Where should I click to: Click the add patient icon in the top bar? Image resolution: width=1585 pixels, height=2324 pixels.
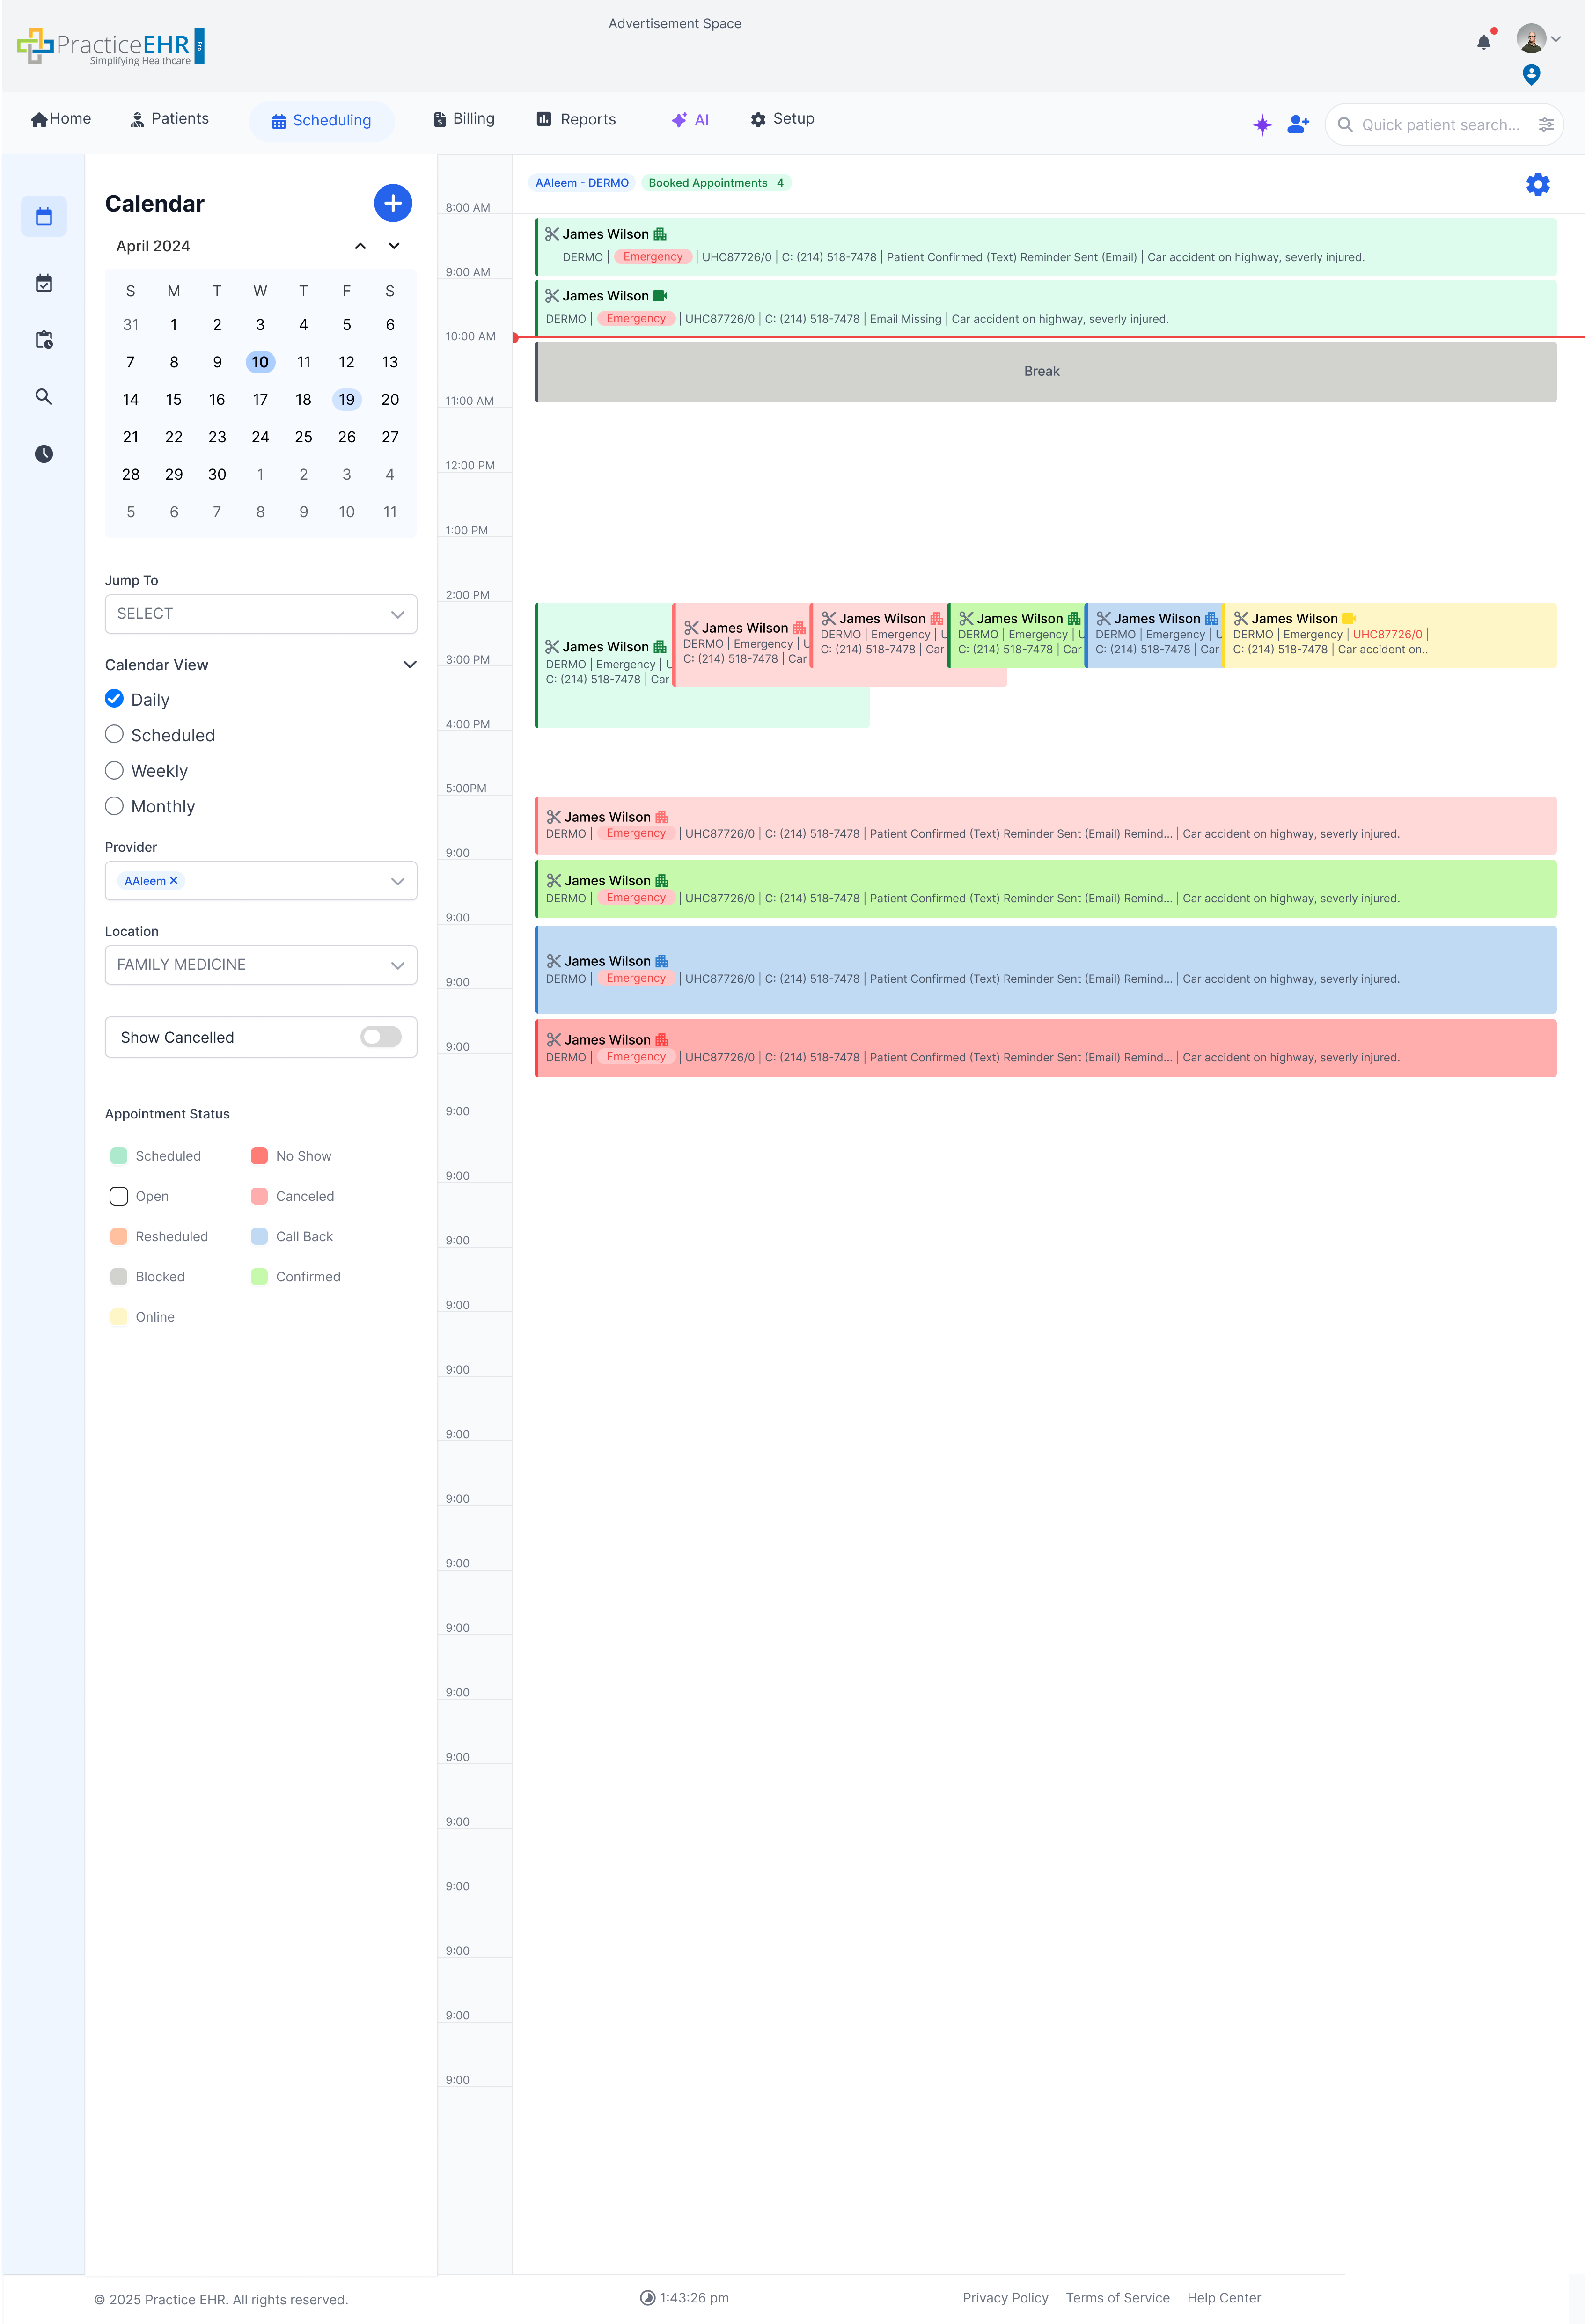[x=1298, y=124]
